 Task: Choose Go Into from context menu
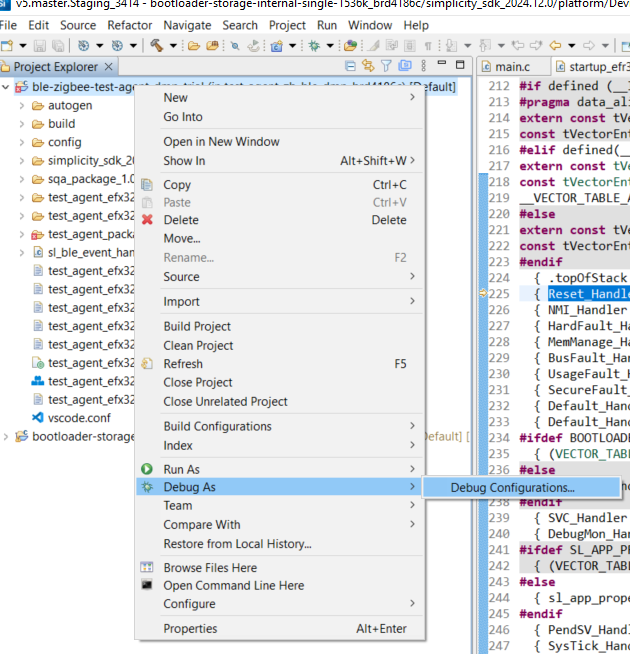[x=280, y=117]
